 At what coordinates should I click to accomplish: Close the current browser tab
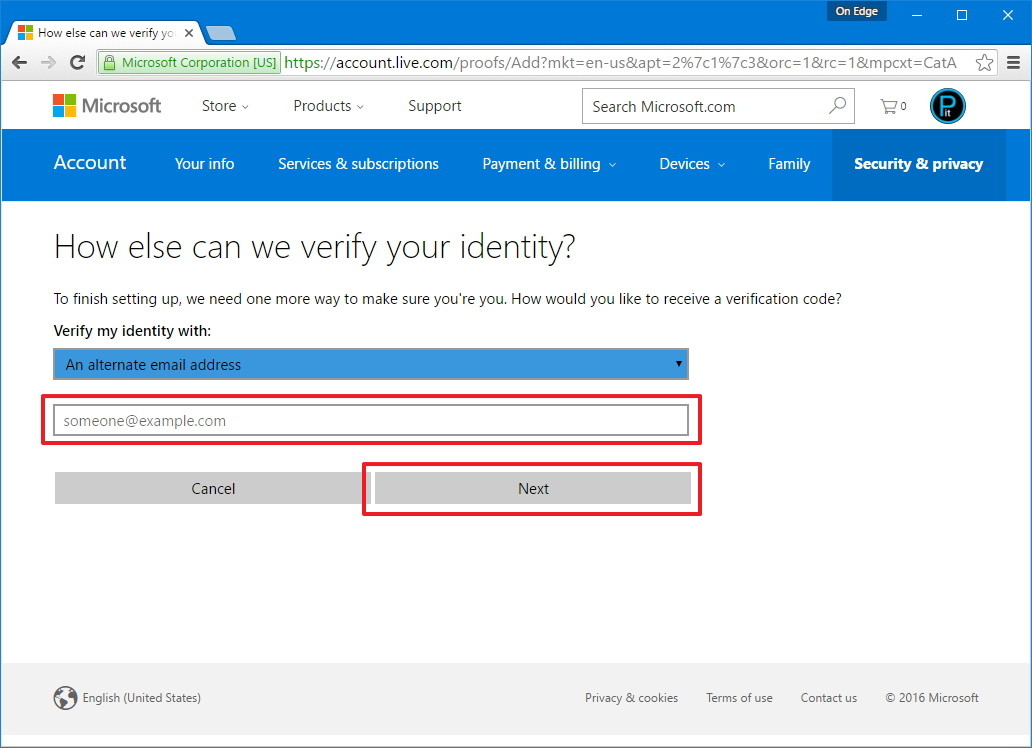tap(189, 33)
